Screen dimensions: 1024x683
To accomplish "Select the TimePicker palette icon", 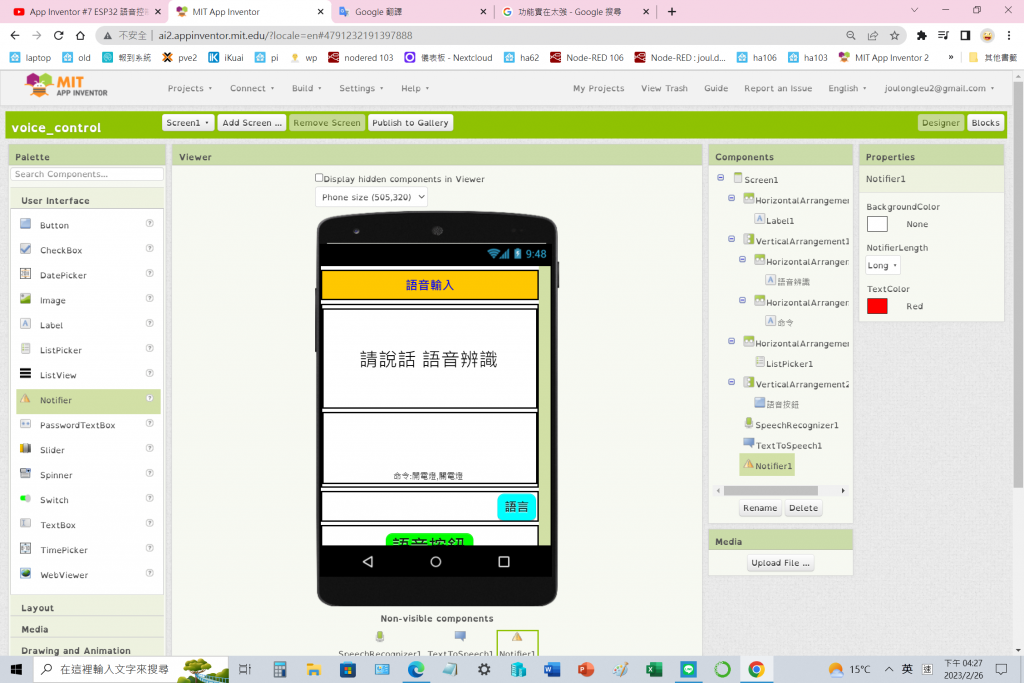I will [25, 548].
